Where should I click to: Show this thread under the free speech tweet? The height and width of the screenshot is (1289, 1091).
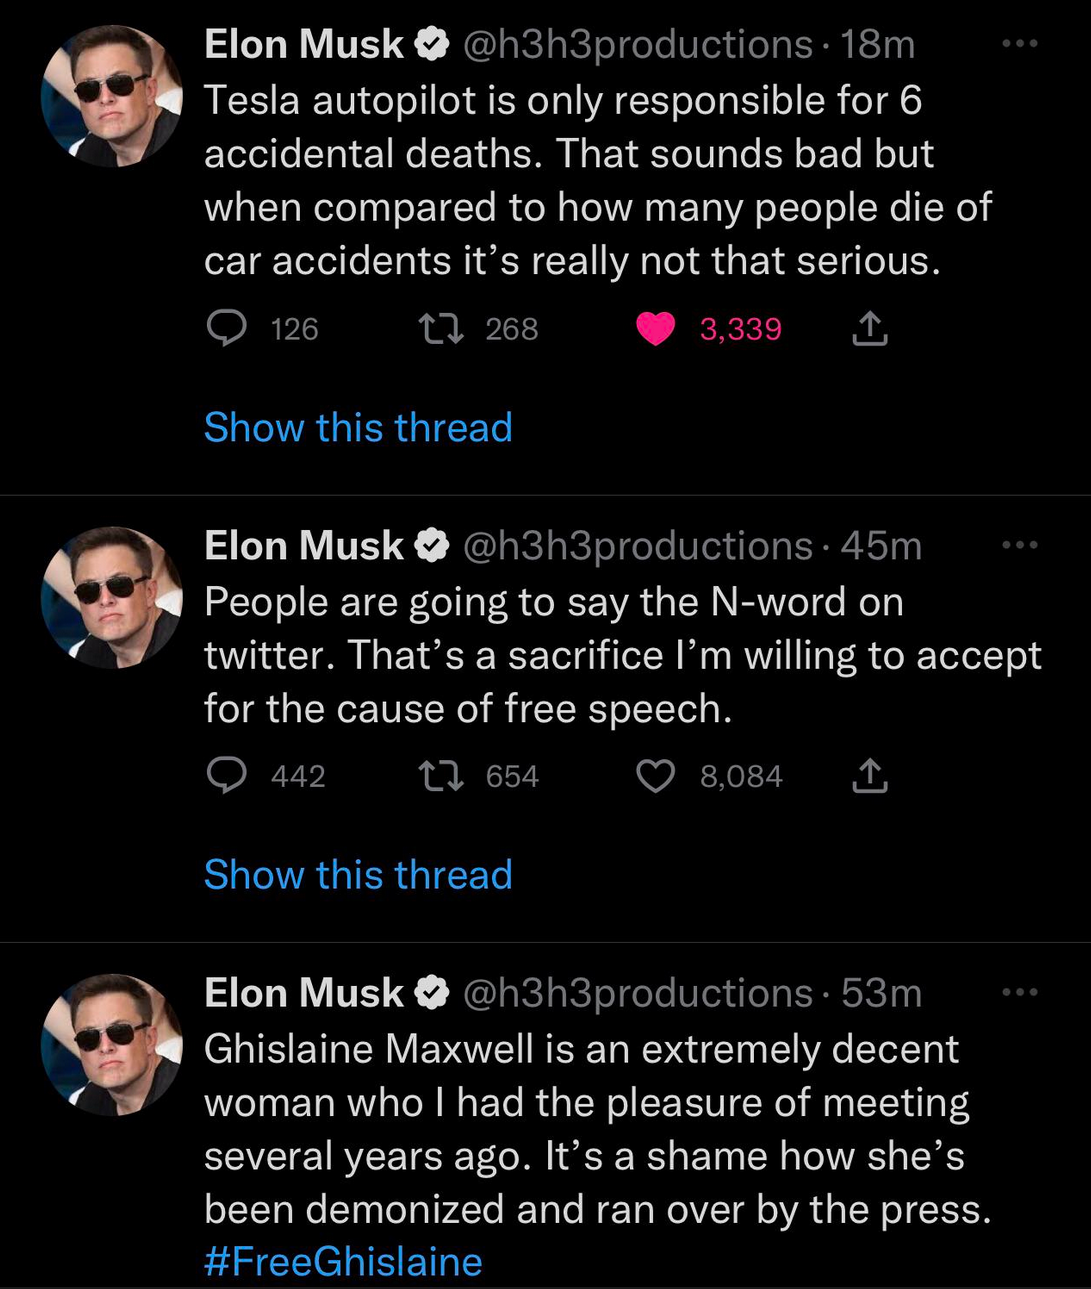tap(358, 875)
